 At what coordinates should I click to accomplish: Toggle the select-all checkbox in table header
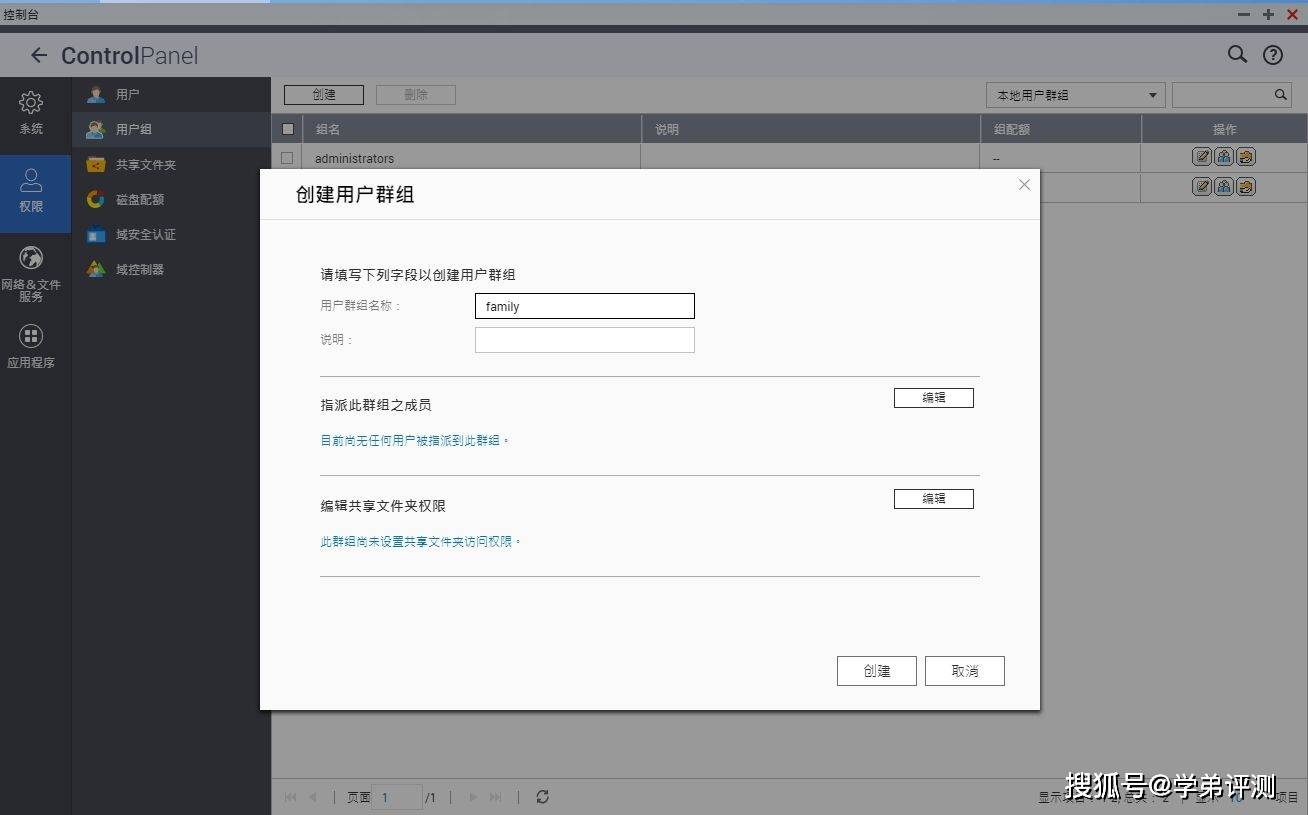point(288,129)
